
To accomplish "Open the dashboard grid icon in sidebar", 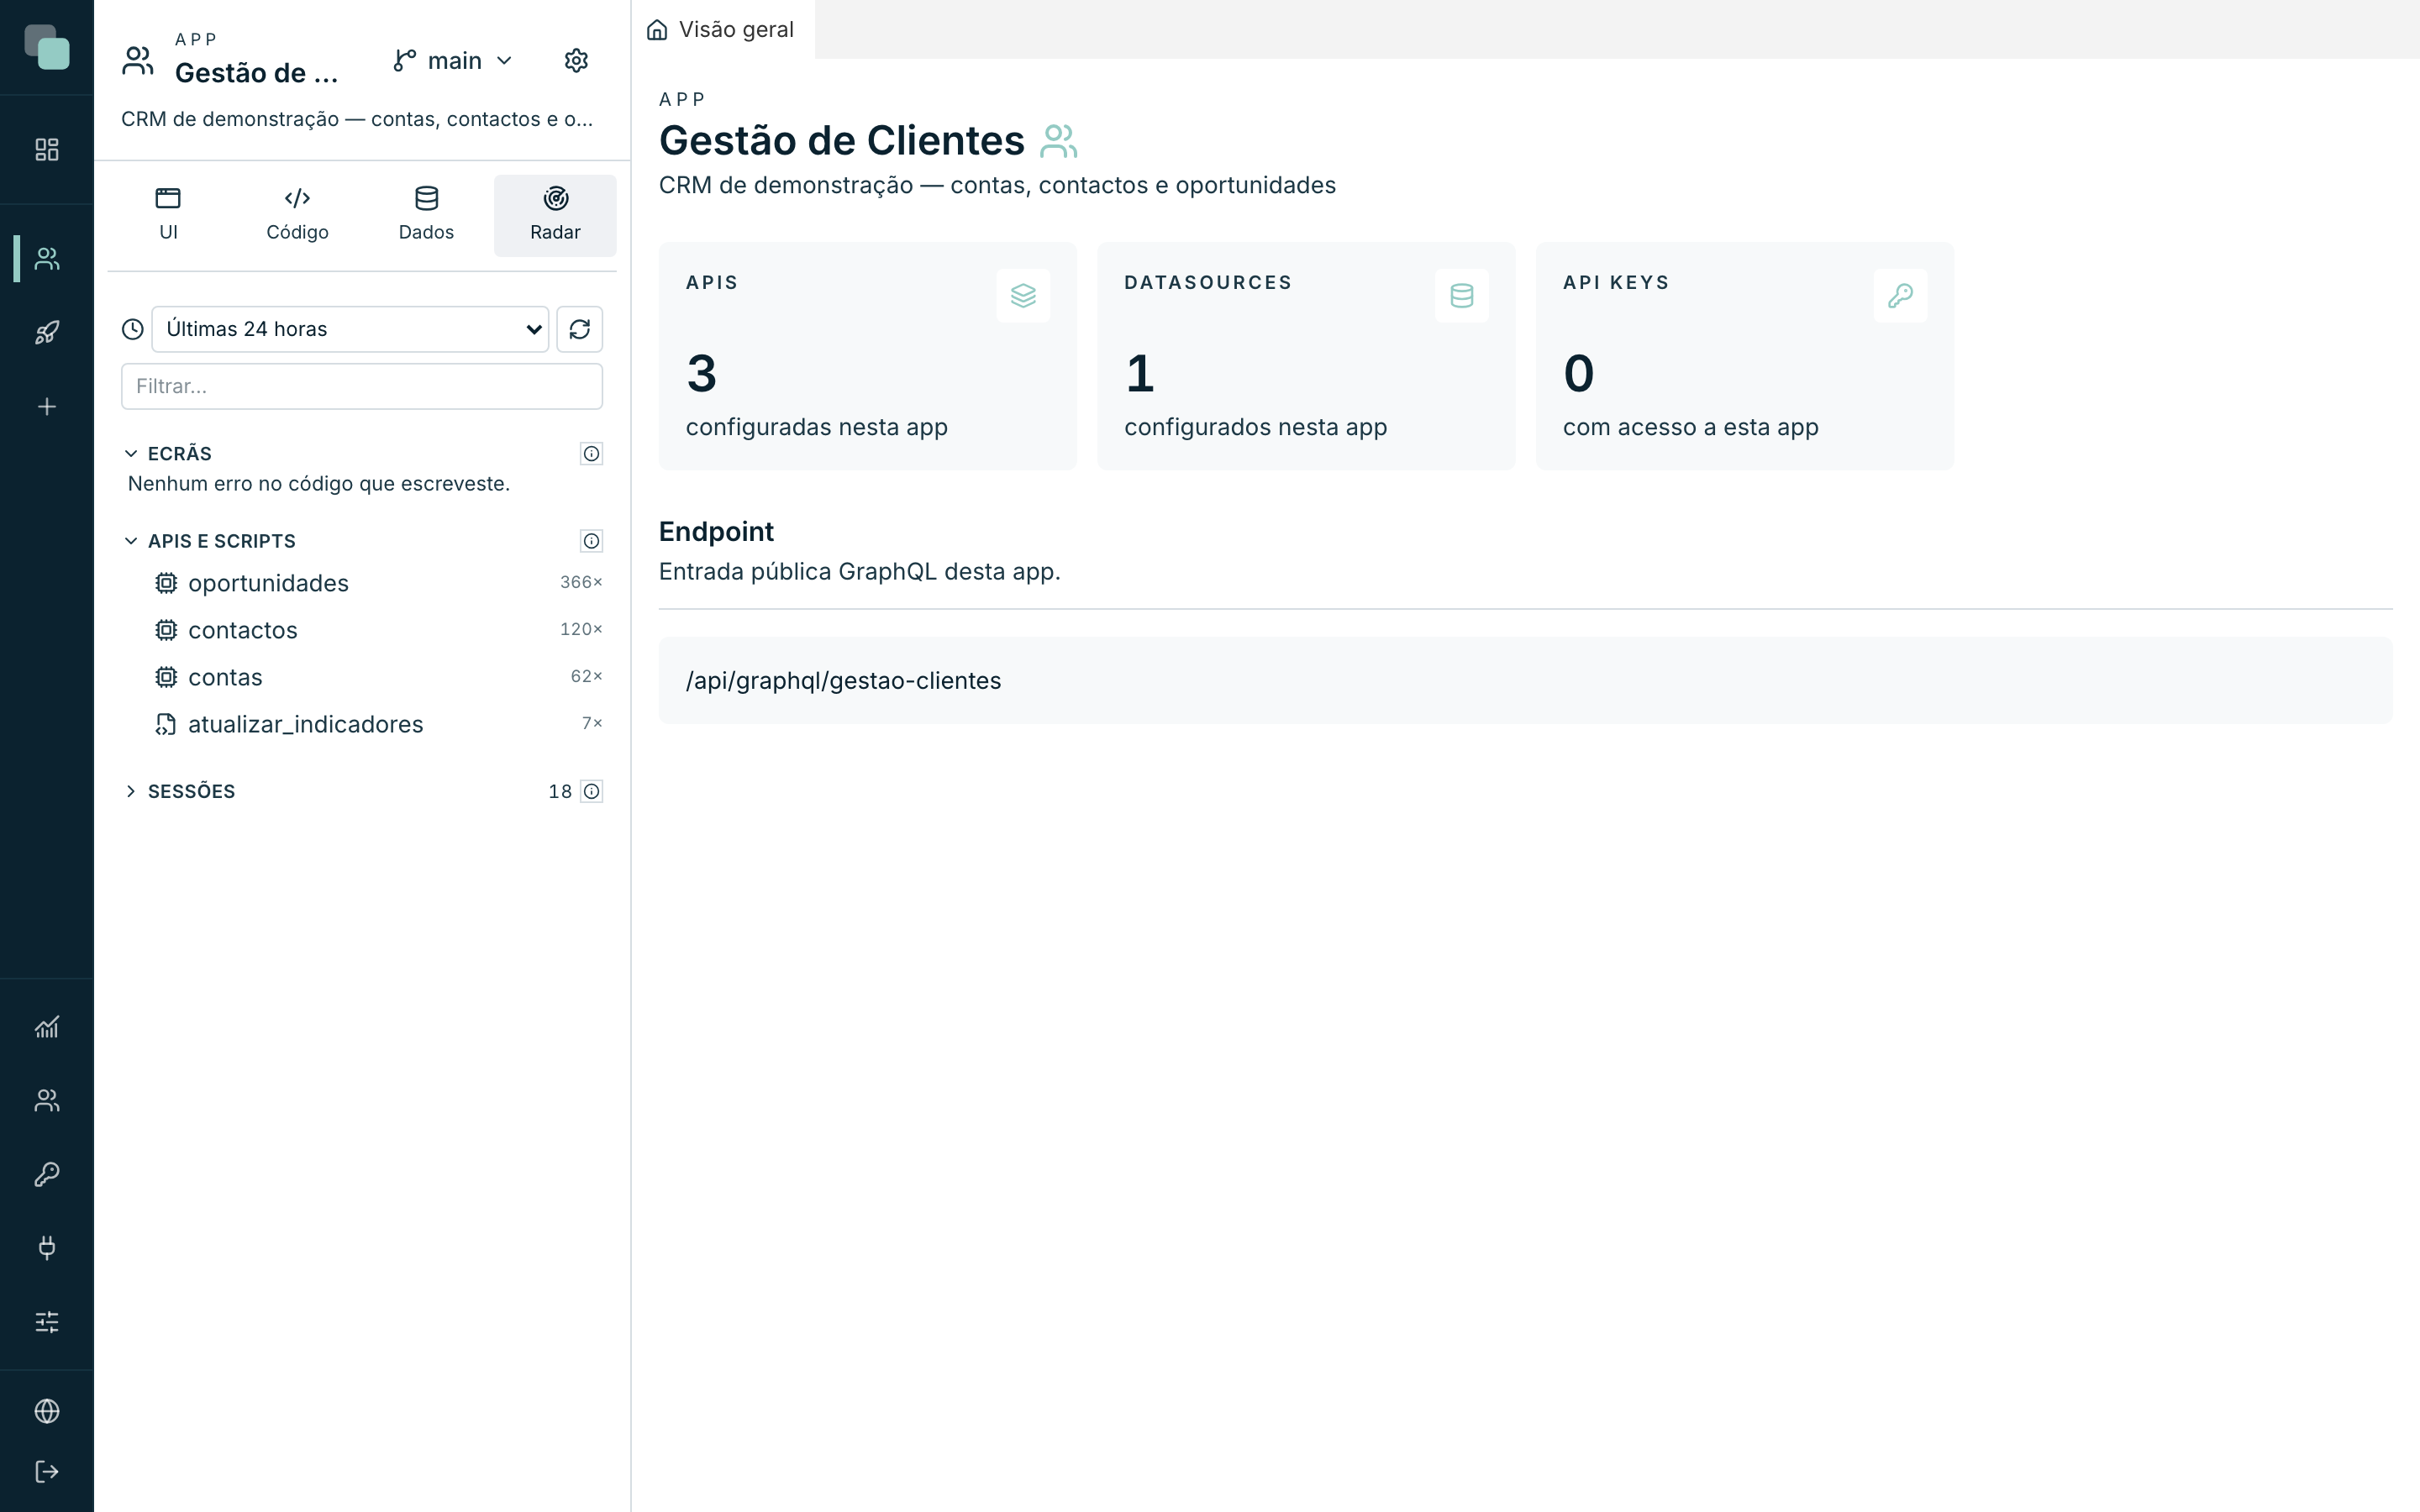I will coord(47,149).
